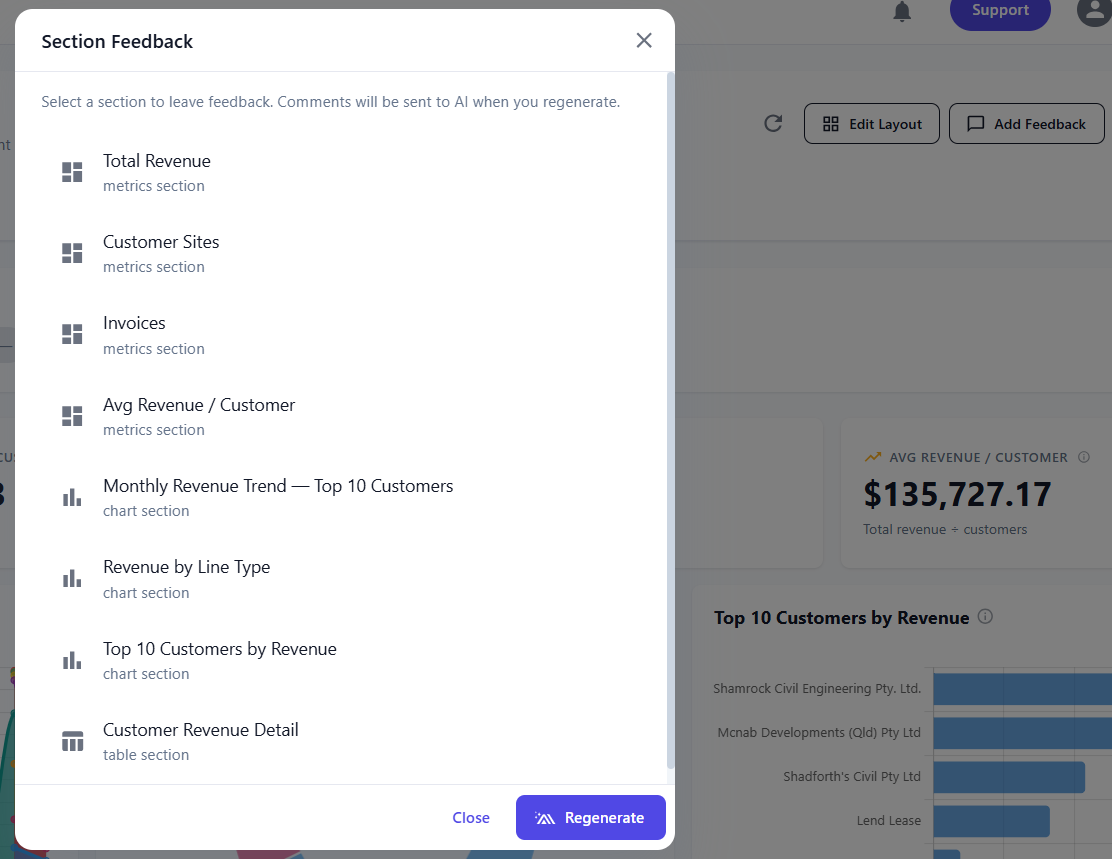The width and height of the screenshot is (1112, 859).
Task: Click the bar chart icon beside Revenue by Line Type
Action: [x=72, y=578]
